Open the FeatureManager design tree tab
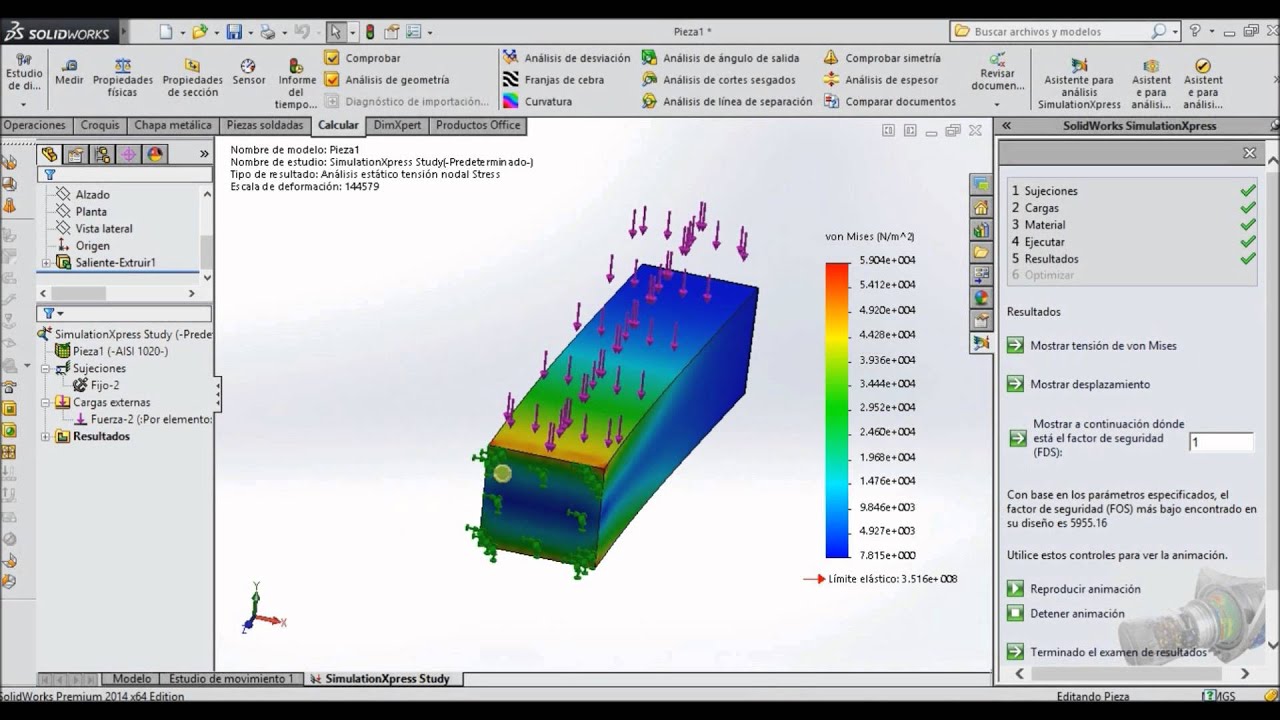 [x=49, y=154]
